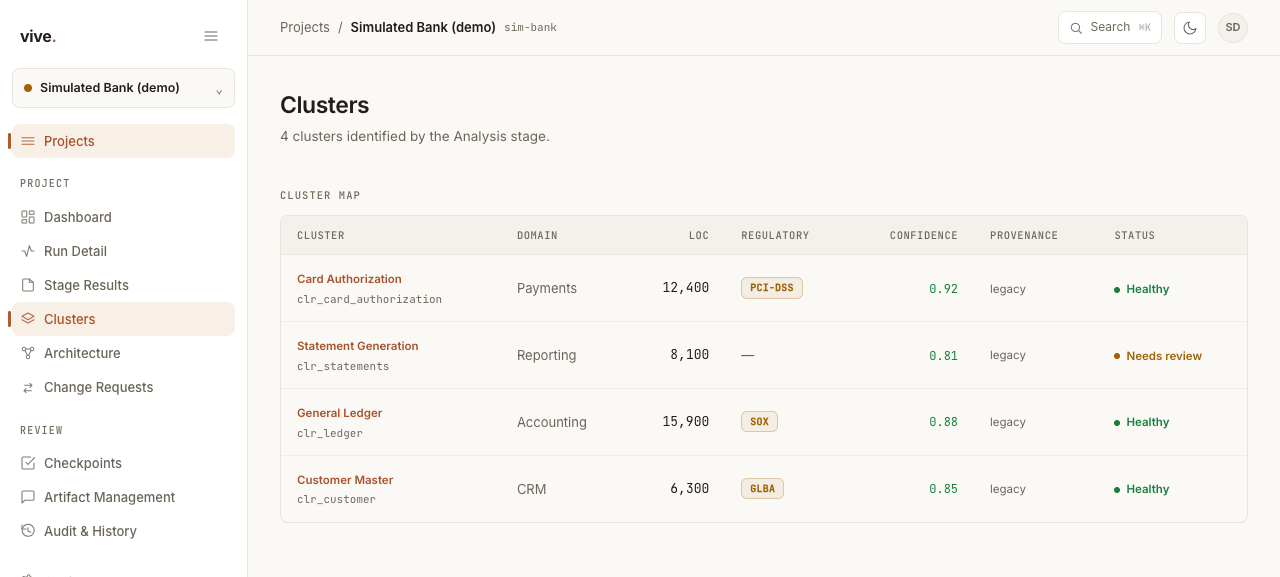Open SD user avatar menu
Screen dimensions: 1280x577
tap(1233, 28)
